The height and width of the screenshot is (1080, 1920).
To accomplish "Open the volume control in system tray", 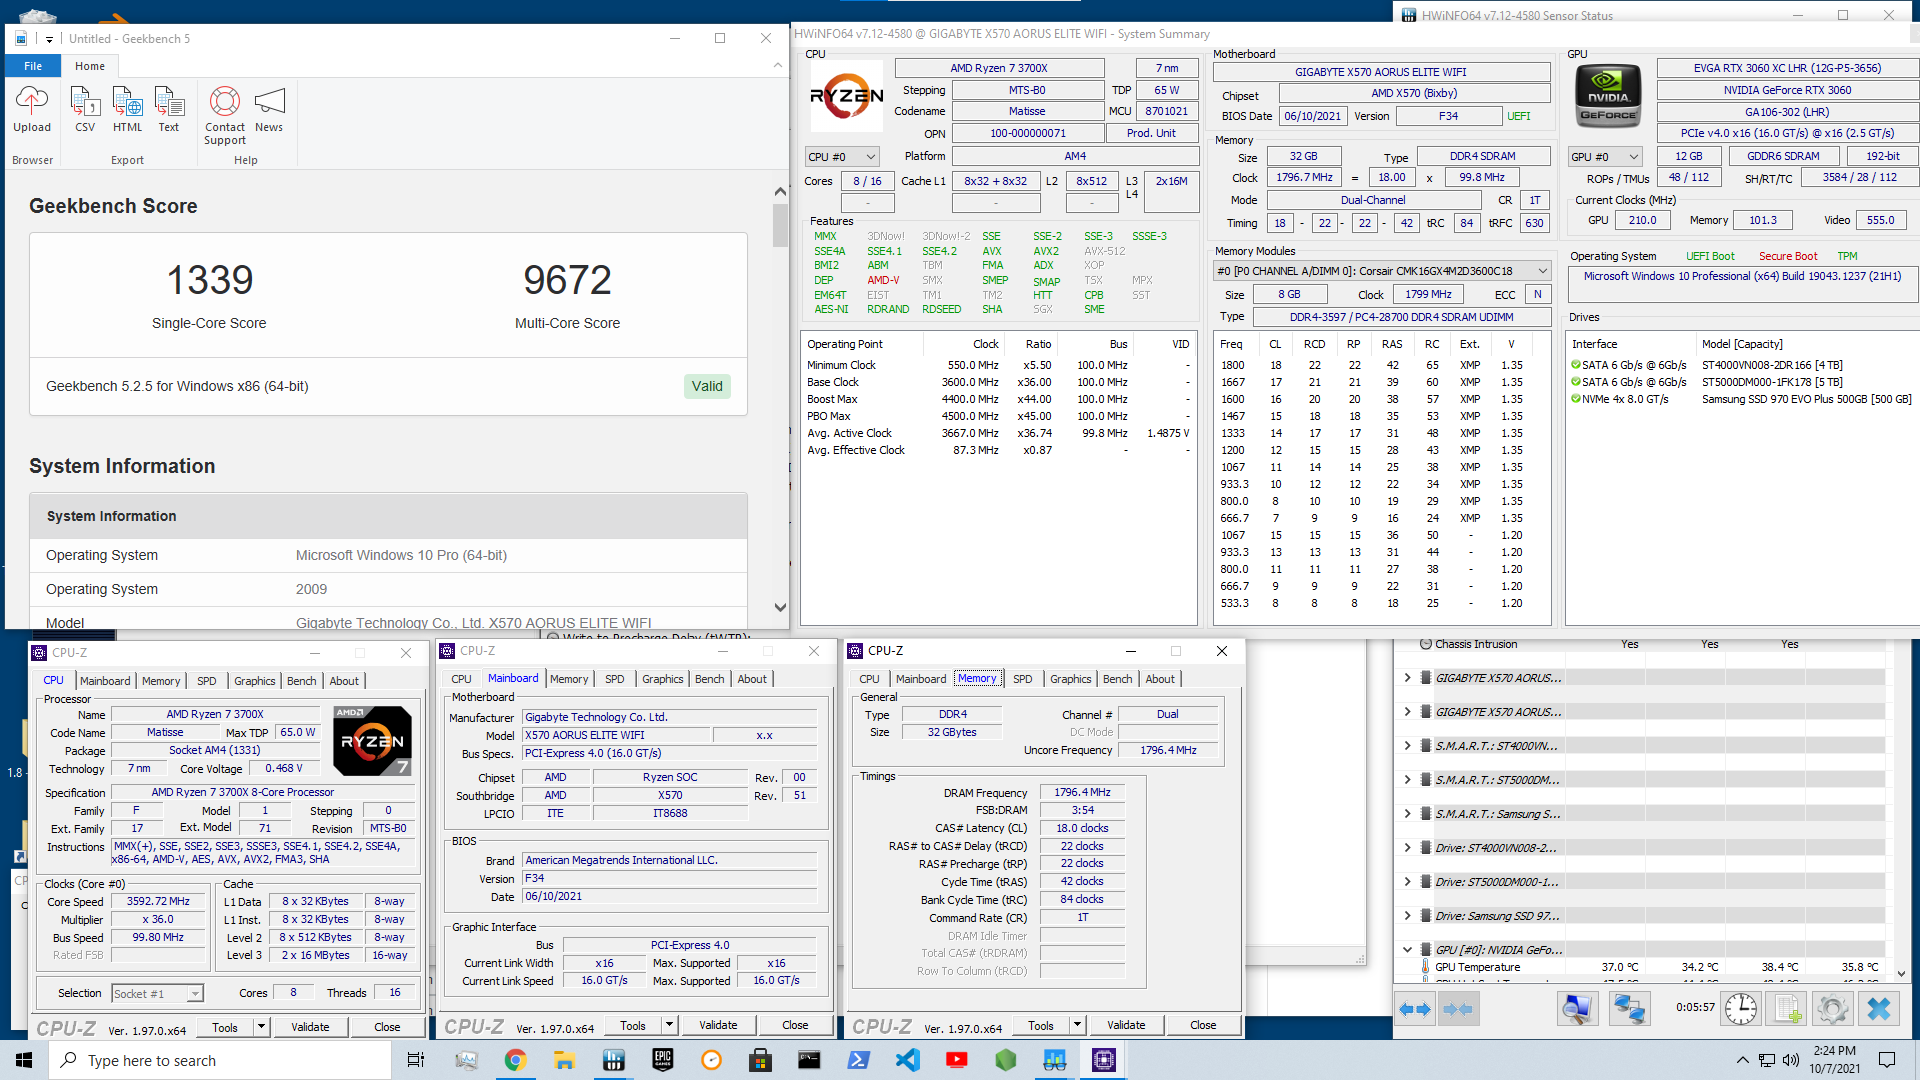I will (x=1790, y=1060).
